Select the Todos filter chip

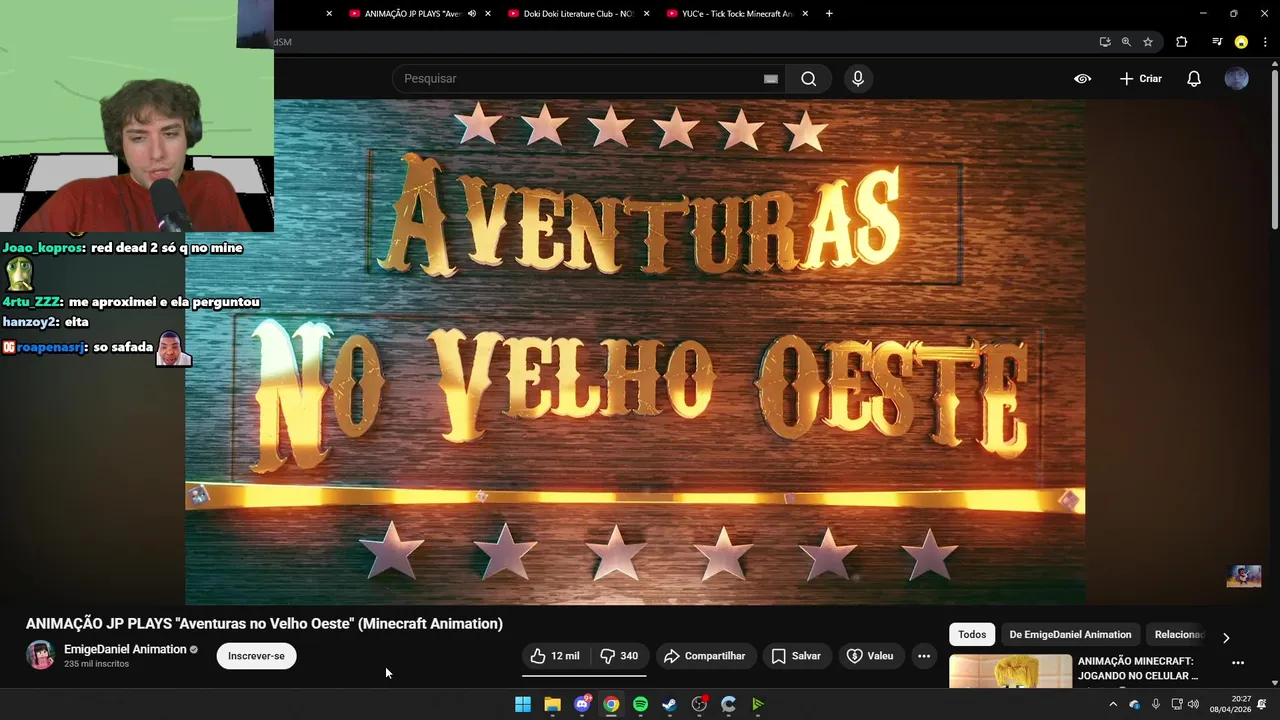972,634
